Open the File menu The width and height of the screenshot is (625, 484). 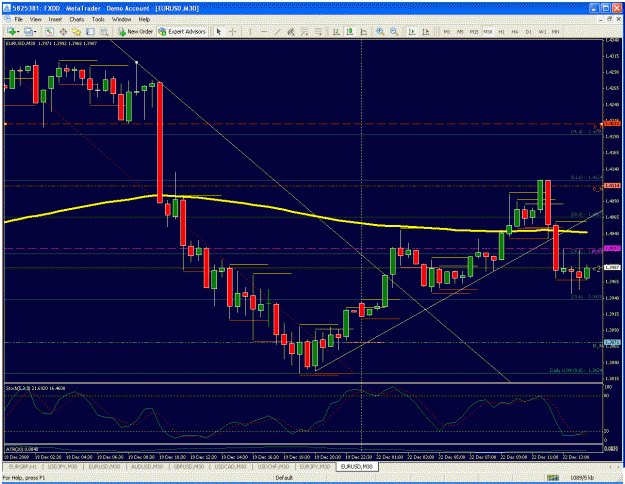point(18,19)
